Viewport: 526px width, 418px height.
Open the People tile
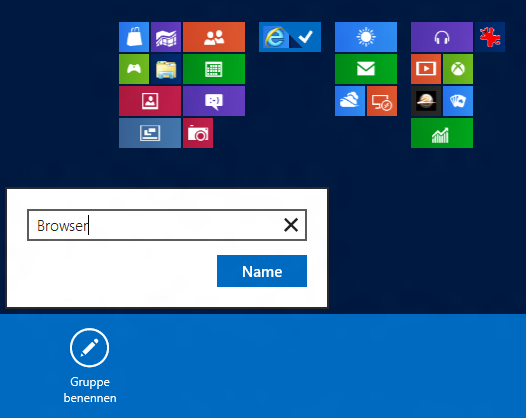point(214,37)
